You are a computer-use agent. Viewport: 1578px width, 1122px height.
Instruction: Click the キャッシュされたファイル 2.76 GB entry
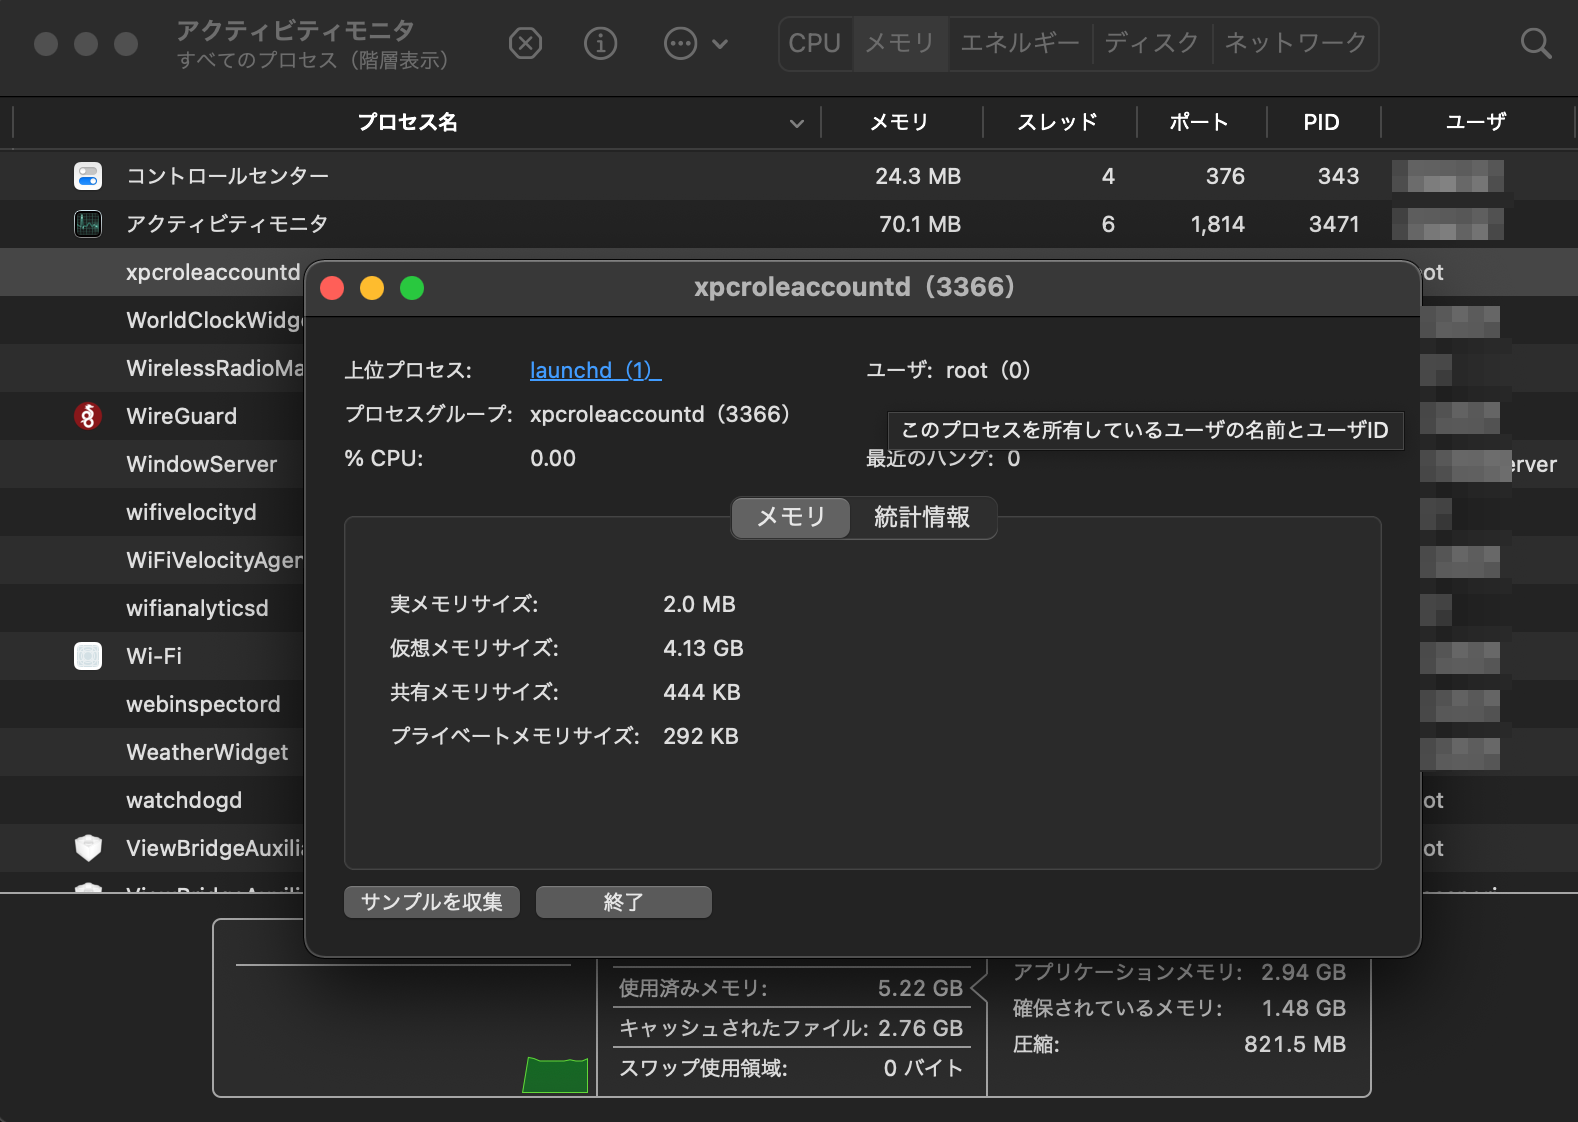pos(790,1028)
